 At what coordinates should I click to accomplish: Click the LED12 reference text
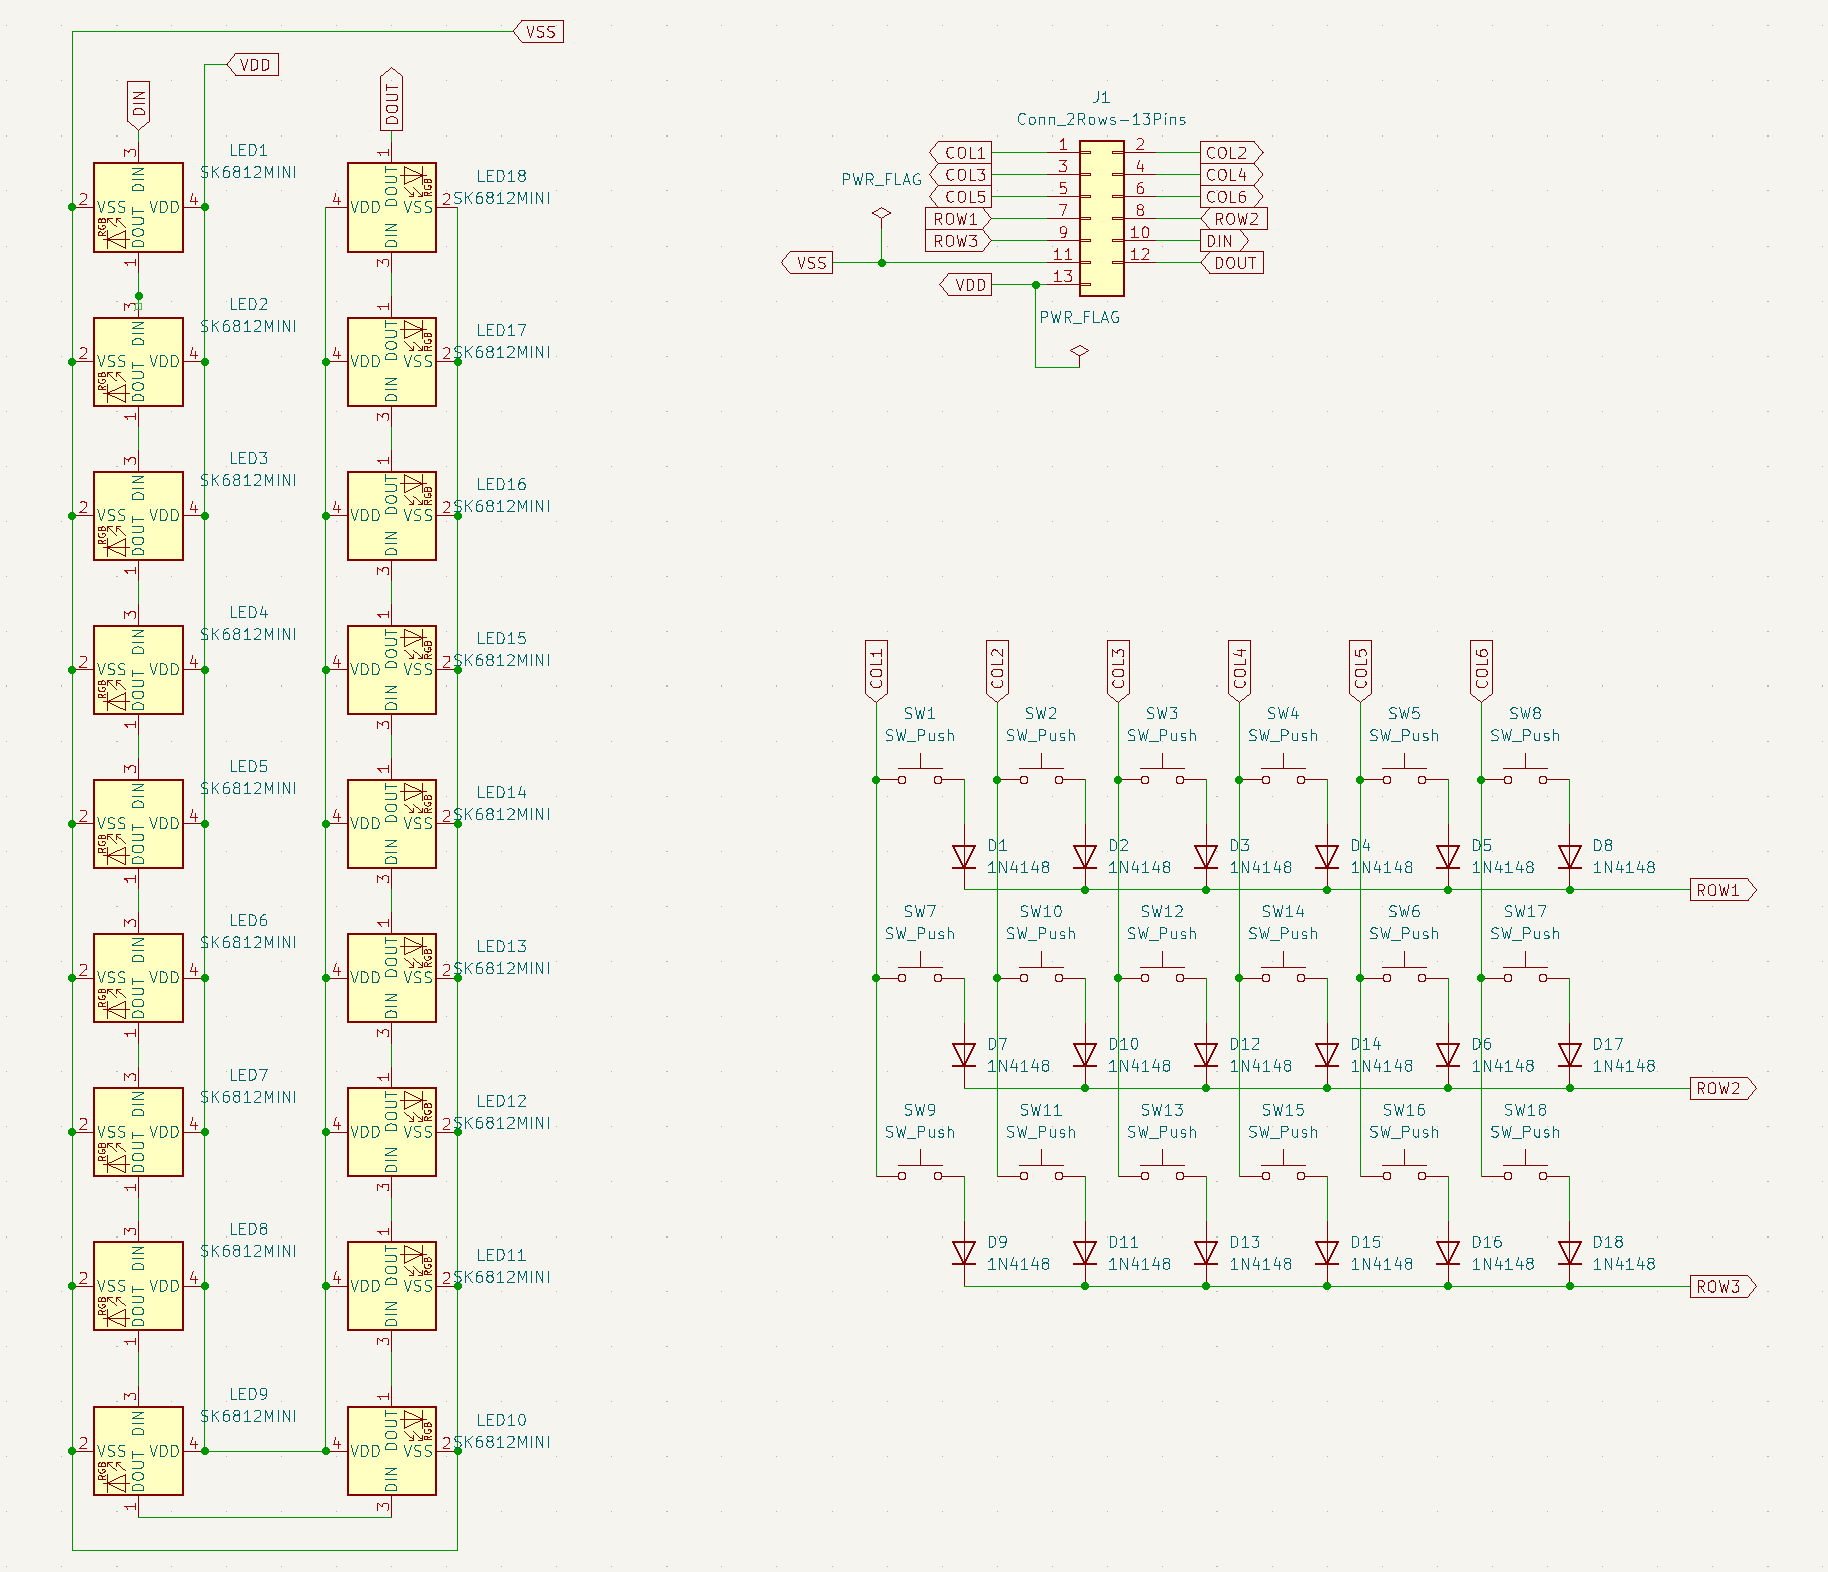[501, 1101]
